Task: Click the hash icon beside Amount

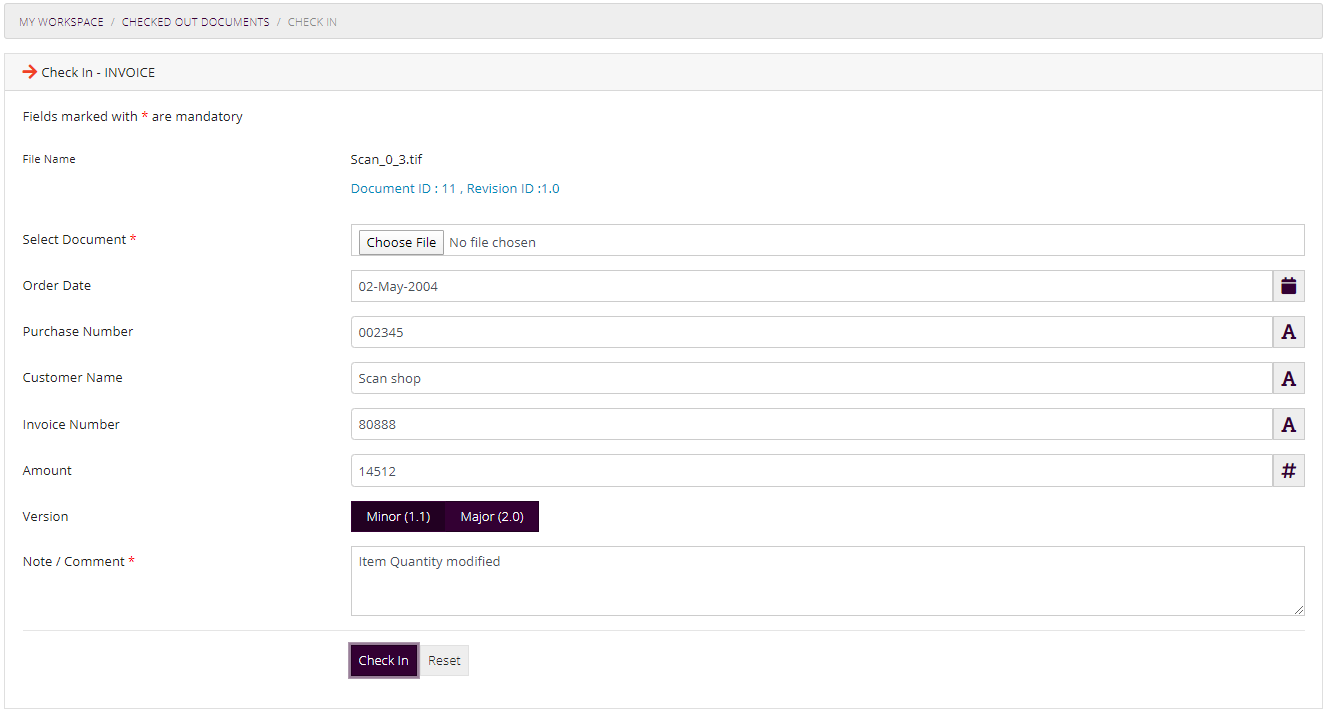Action: point(1288,471)
